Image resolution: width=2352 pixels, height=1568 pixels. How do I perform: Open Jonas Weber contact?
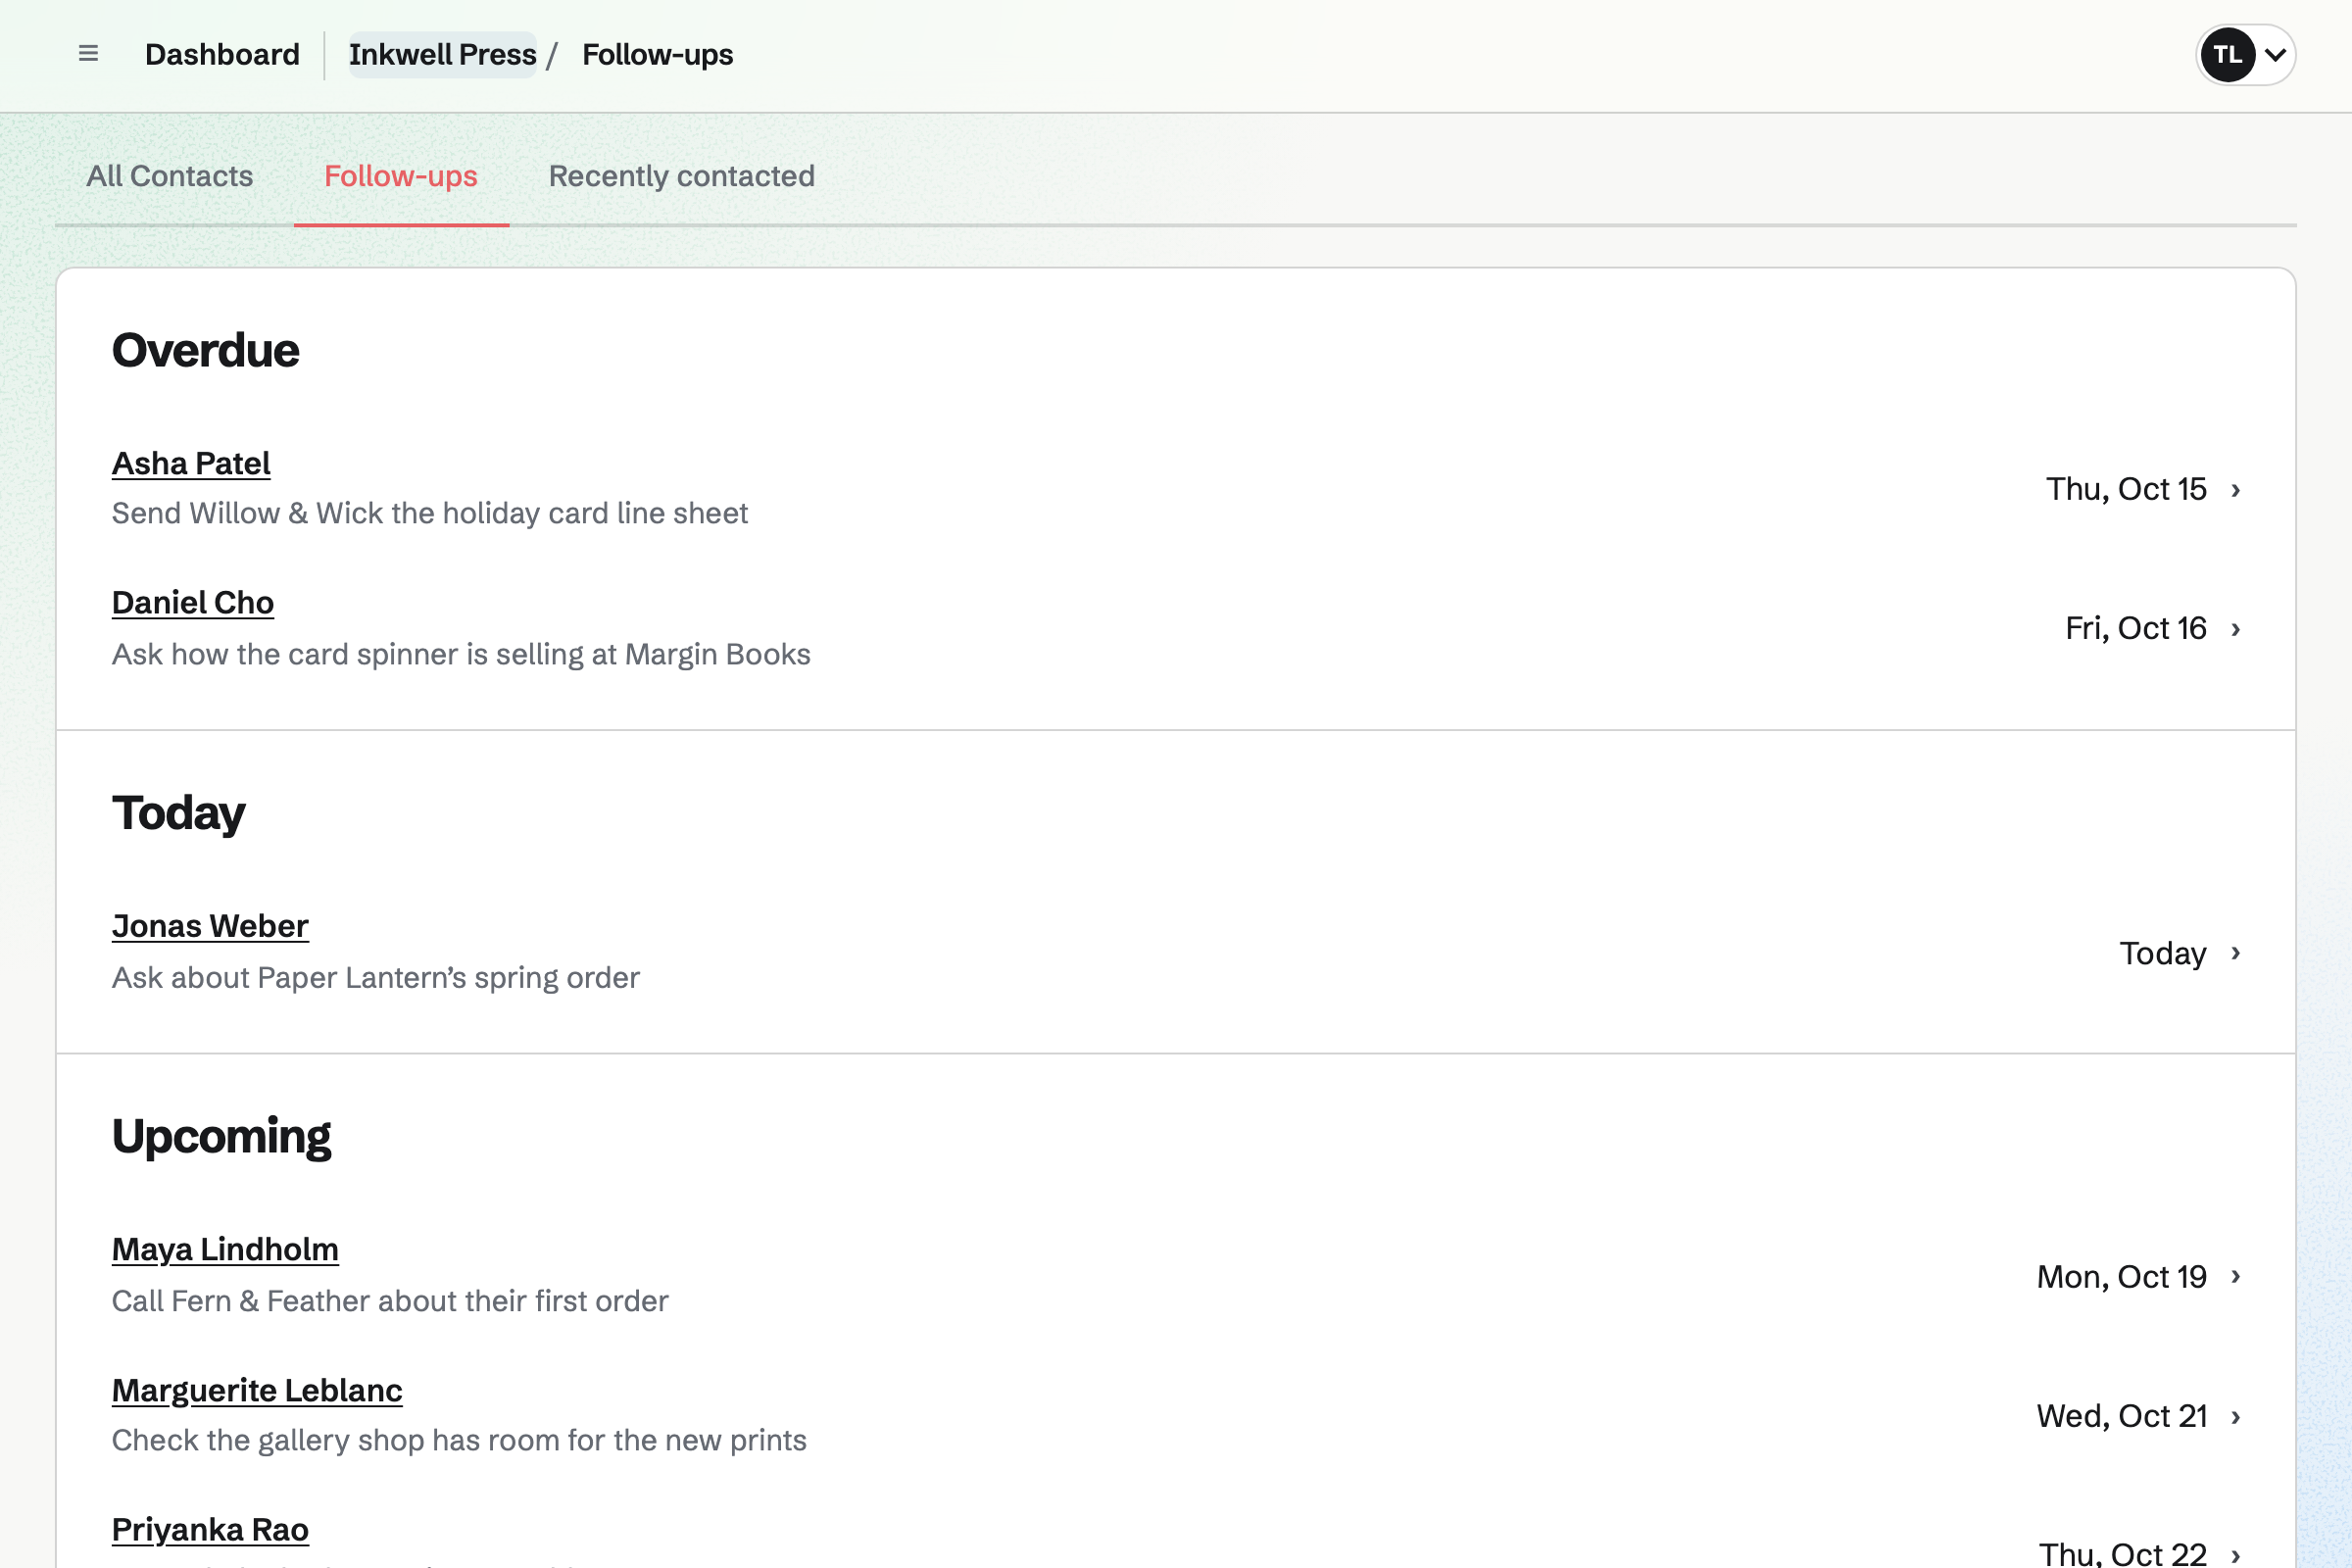click(210, 926)
